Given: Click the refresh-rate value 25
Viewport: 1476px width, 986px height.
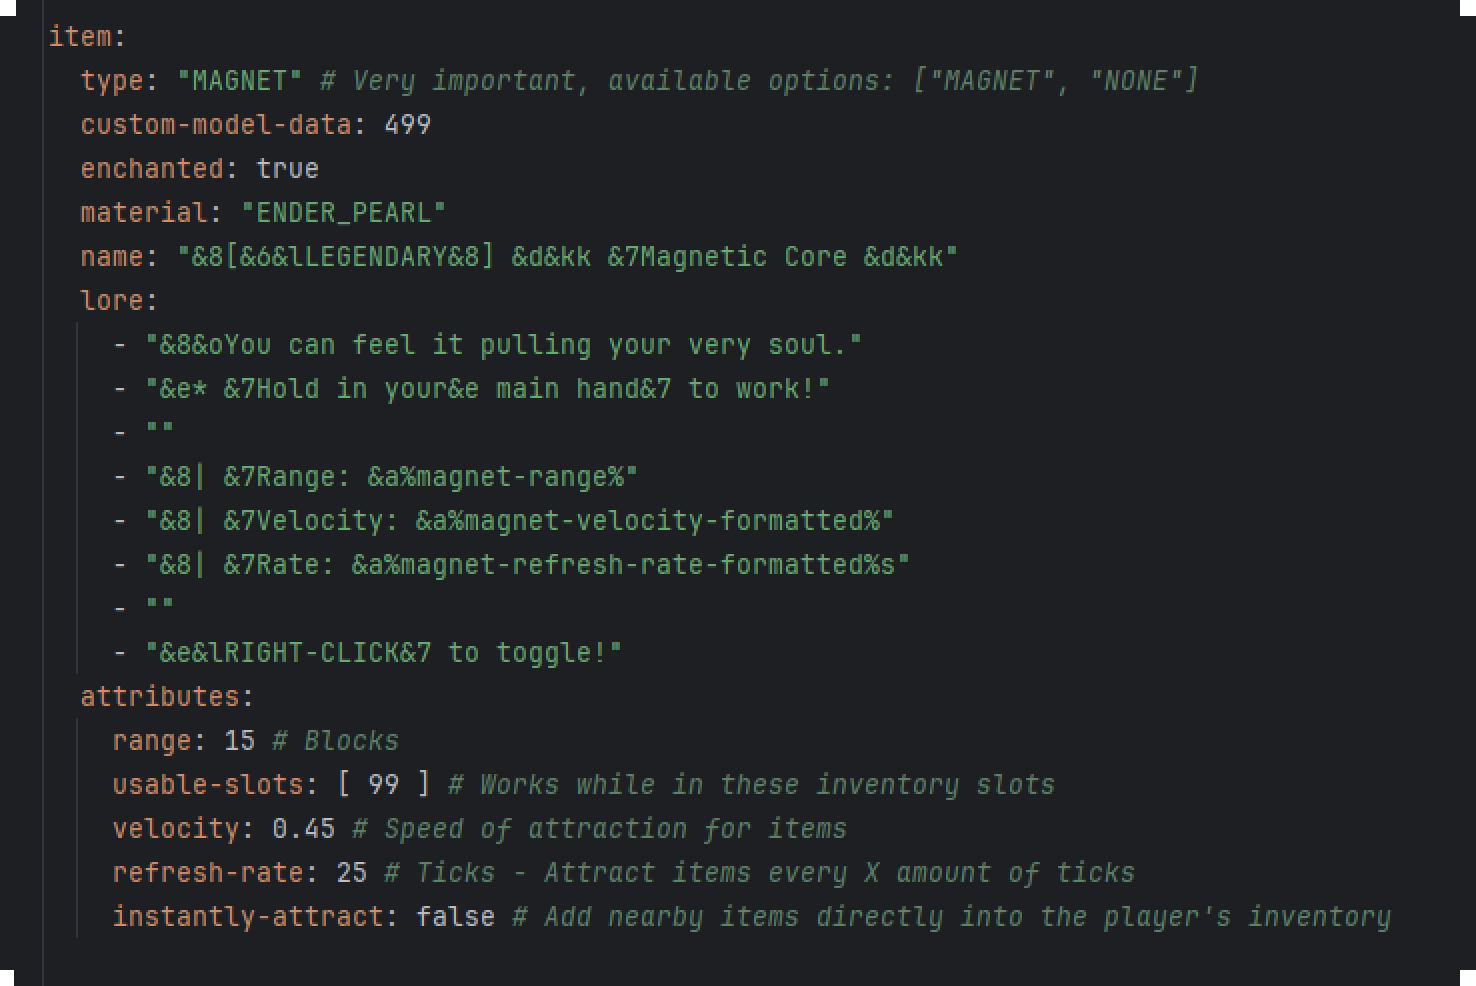Looking at the screenshot, I should [351, 873].
